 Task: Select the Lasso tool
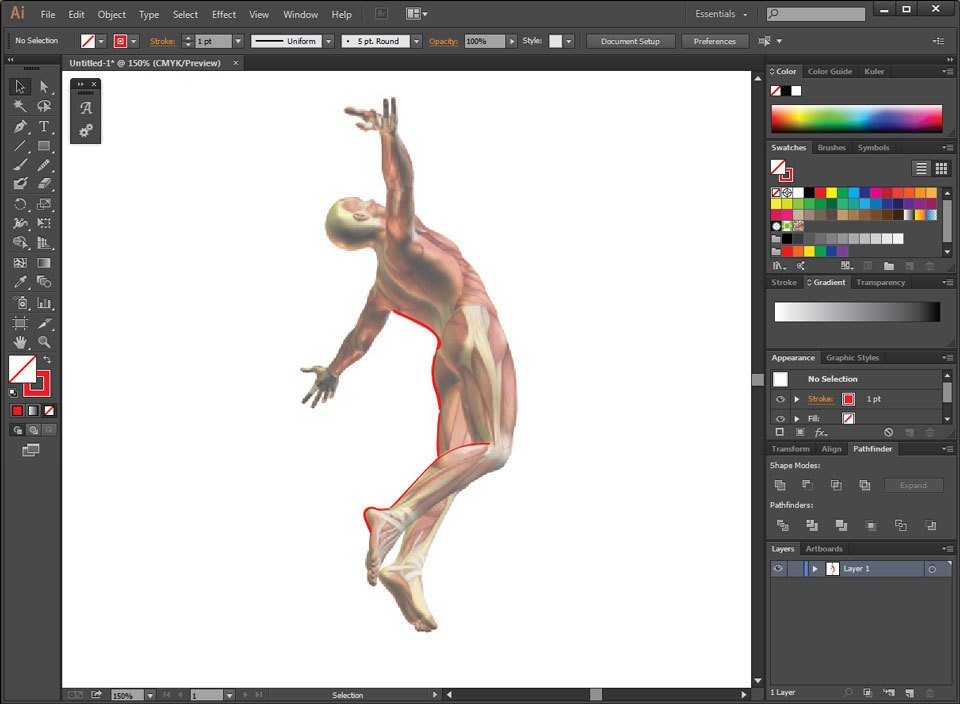pyautogui.click(x=43, y=106)
